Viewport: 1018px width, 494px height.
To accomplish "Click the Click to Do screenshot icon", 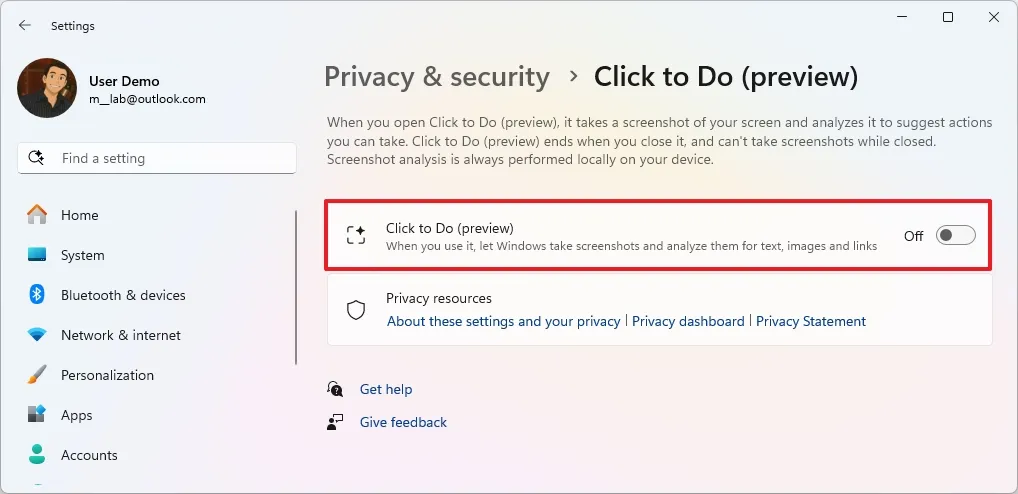I will (356, 236).
